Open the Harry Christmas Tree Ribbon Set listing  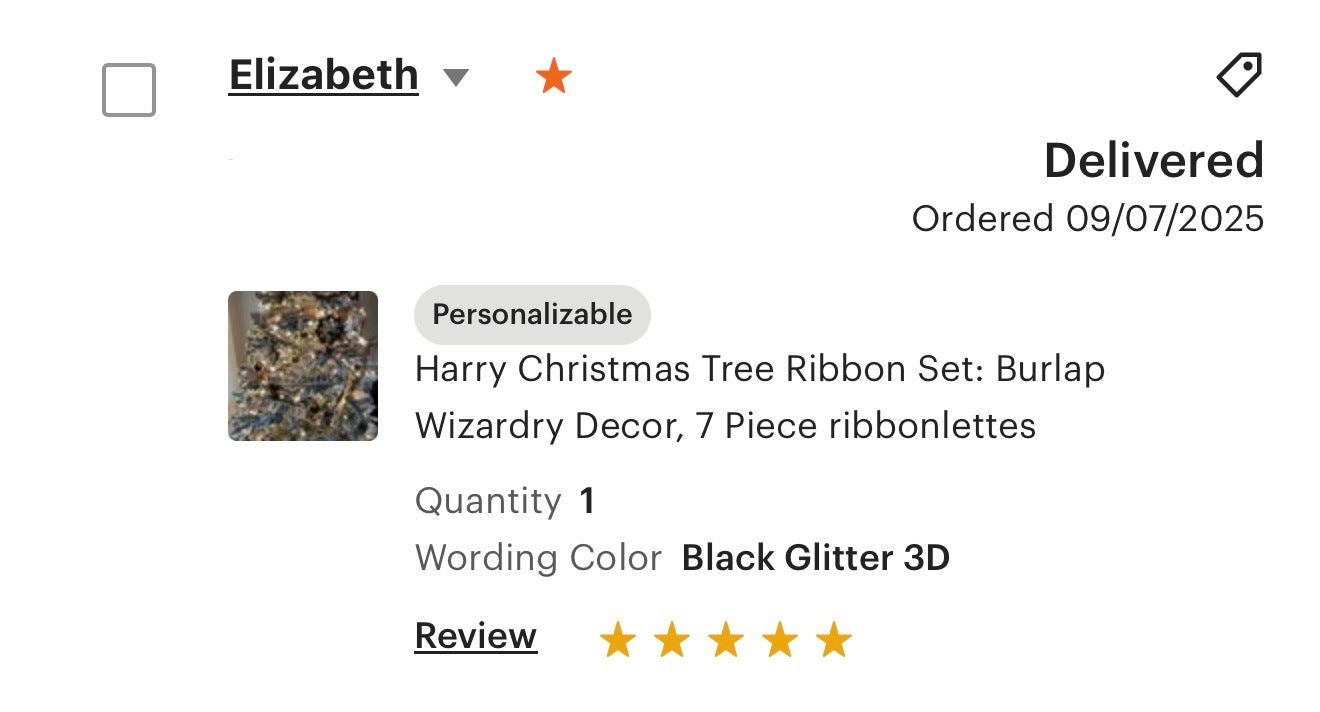[x=759, y=397]
